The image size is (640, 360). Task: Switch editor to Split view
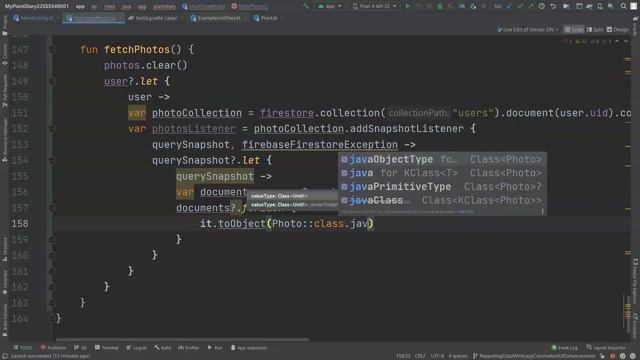coord(595,29)
